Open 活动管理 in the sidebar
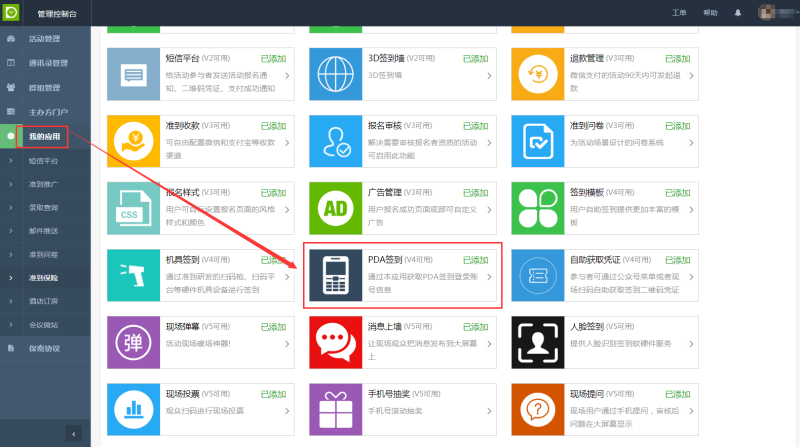800x447 pixels. (x=45, y=39)
